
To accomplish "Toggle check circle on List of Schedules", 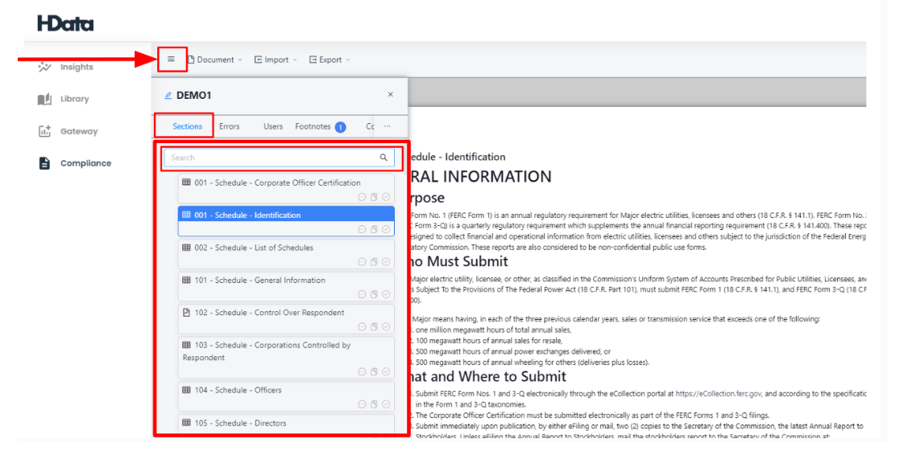I will point(386,262).
